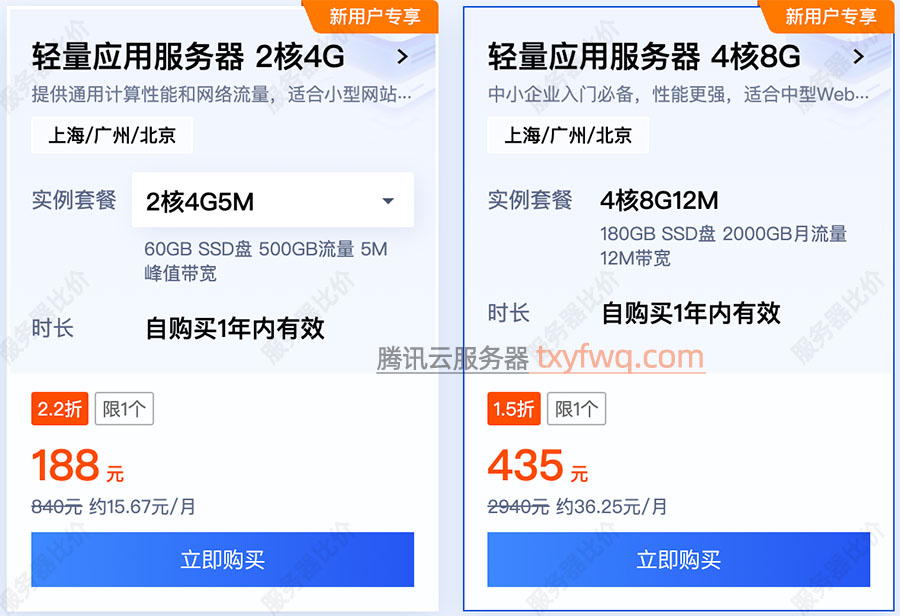This screenshot has width=900, height=616.
Task: Select 上海/广州/北京 region on 4核8G card
Action: pyautogui.click(x=568, y=135)
